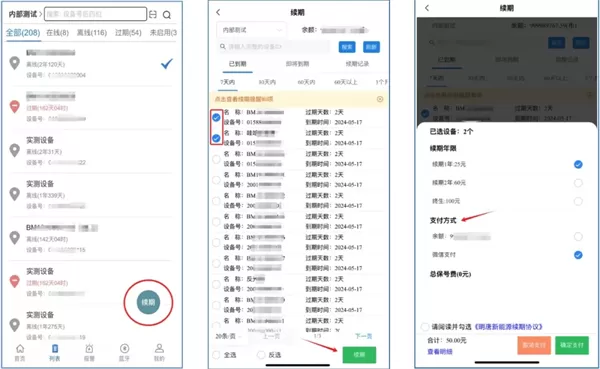Tap the blue 刷新 refresh button
The height and width of the screenshot is (369, 600).
pyautogui.click(x=371, y=47)
